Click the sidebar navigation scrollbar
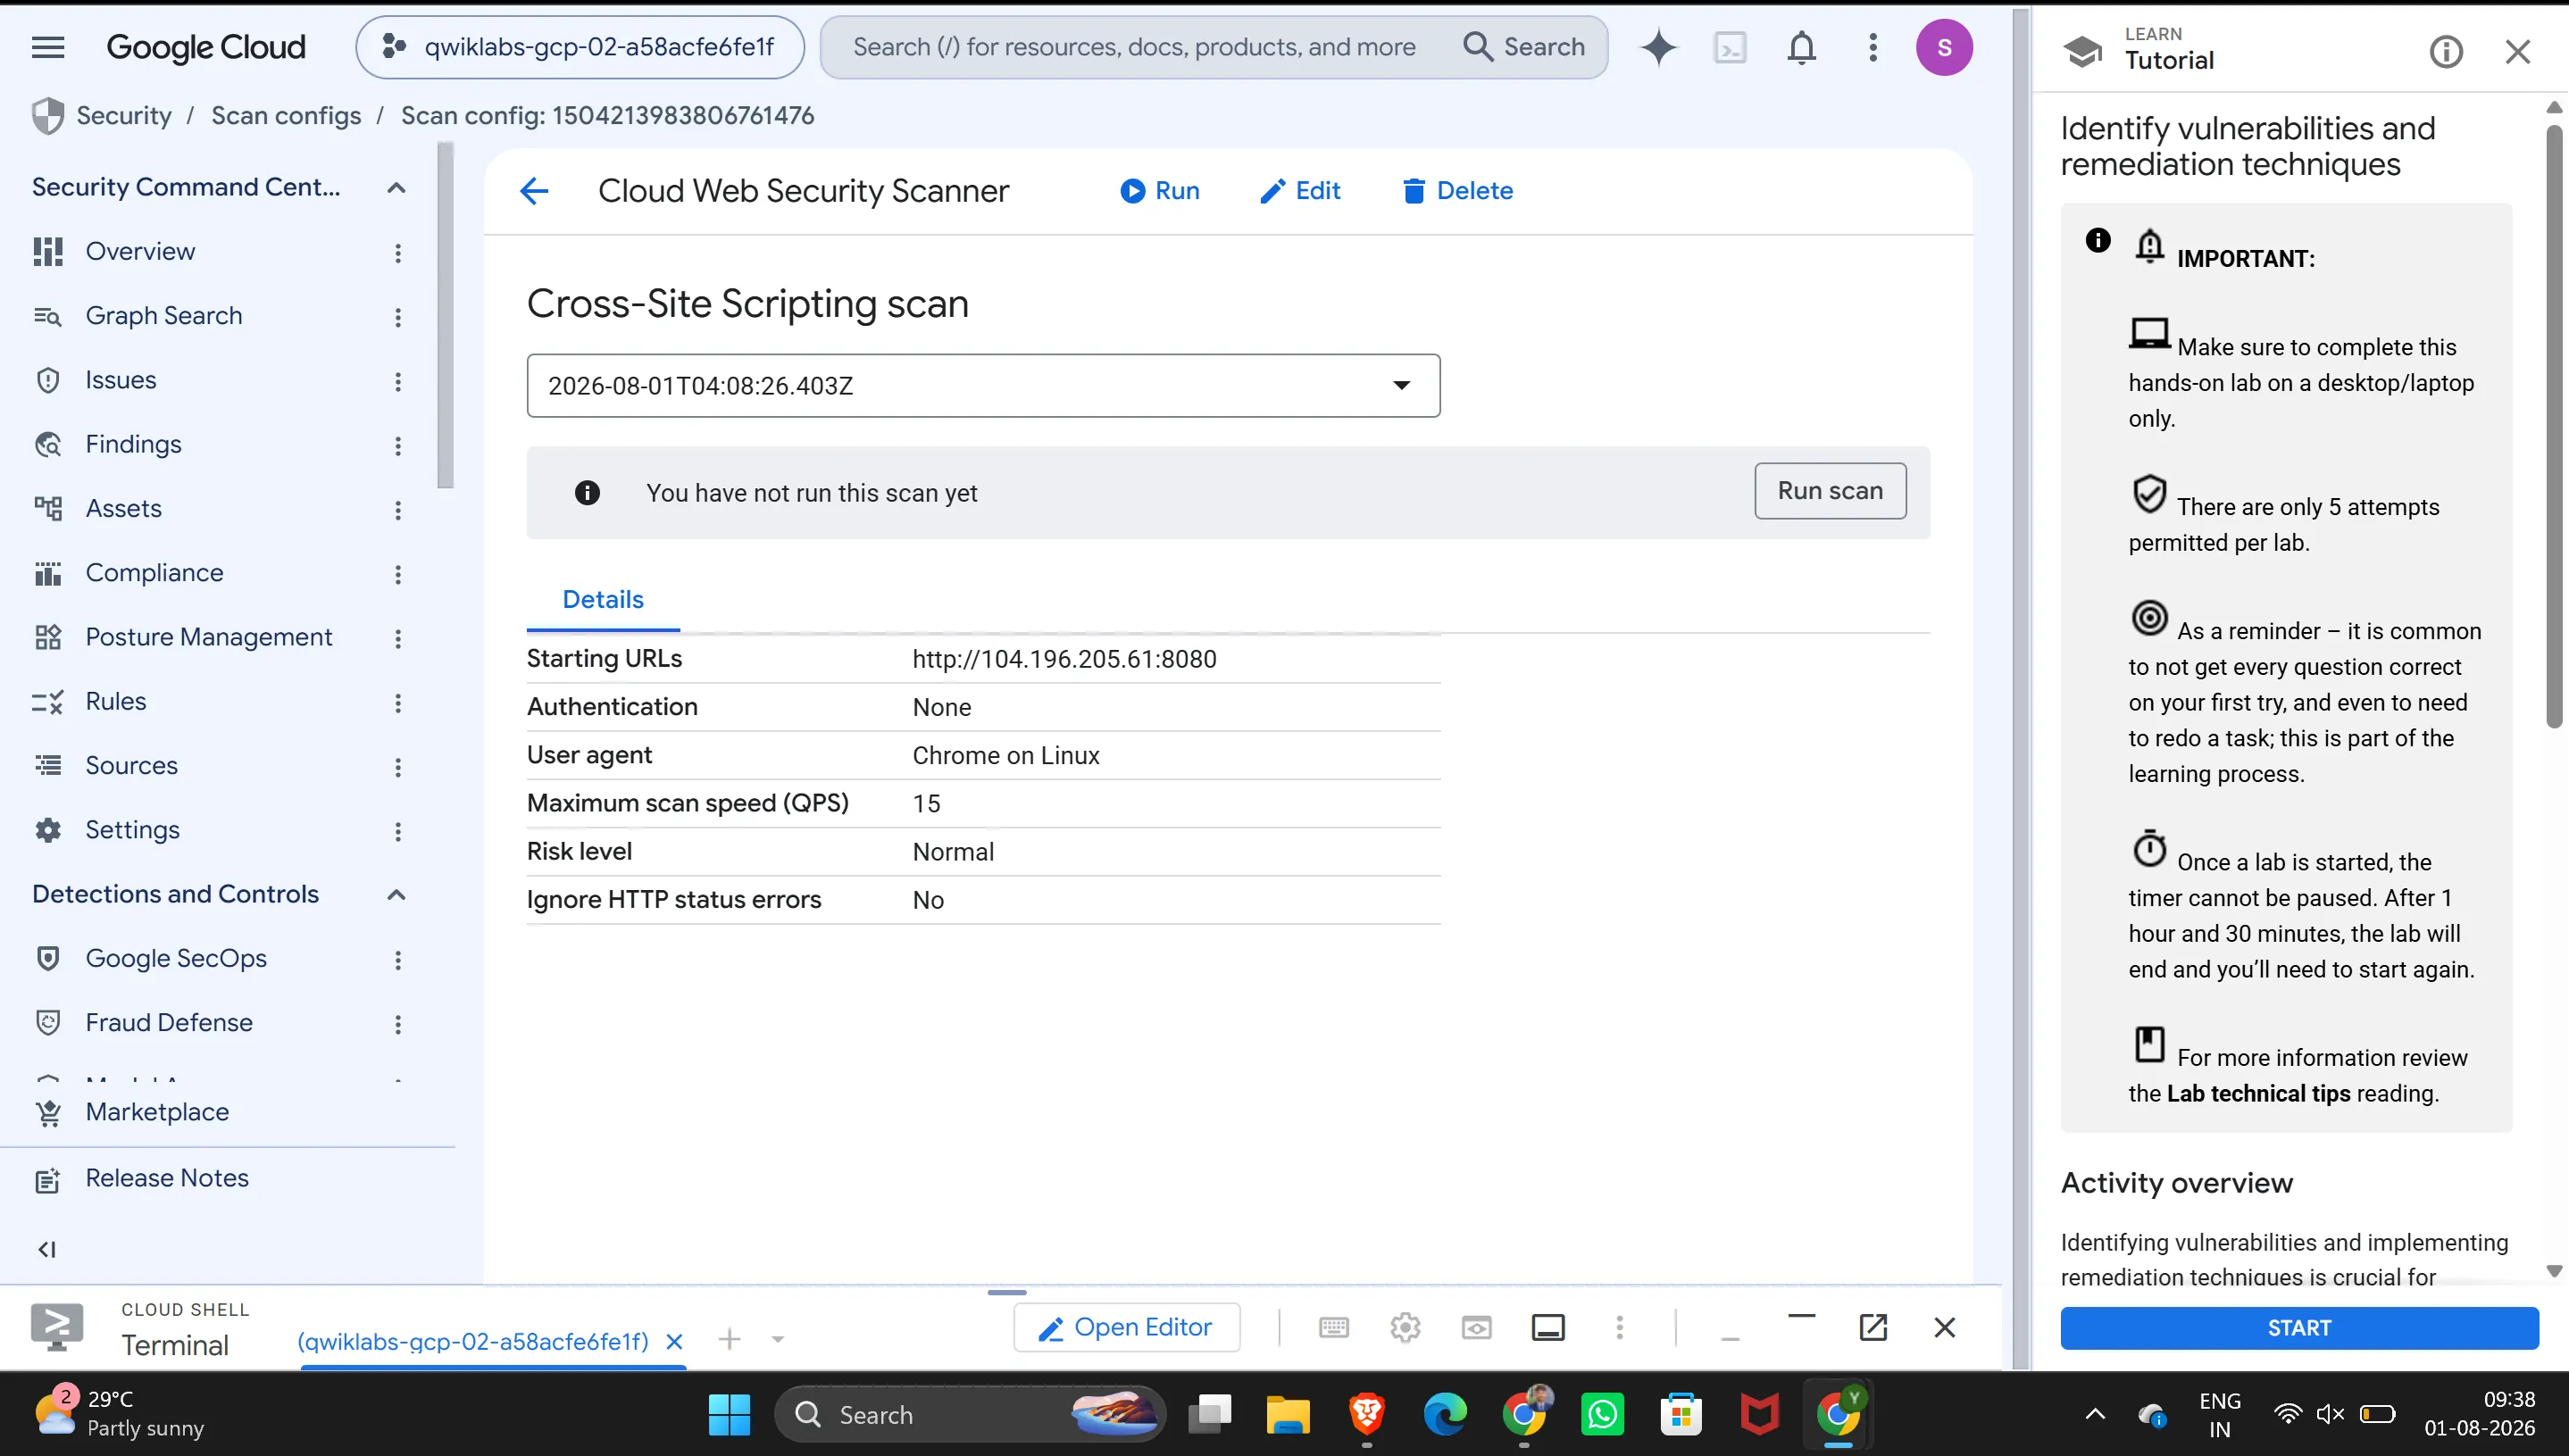This screenshot has height=1456, width=2569. [445, 315]
